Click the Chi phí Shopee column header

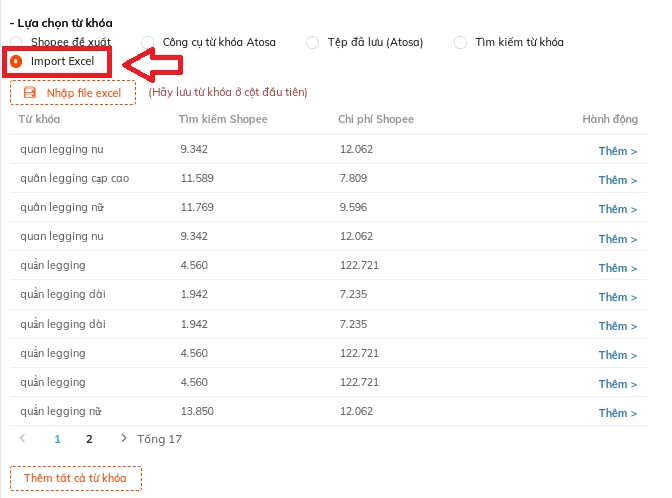pyautogui.click(x=376, y=120)
